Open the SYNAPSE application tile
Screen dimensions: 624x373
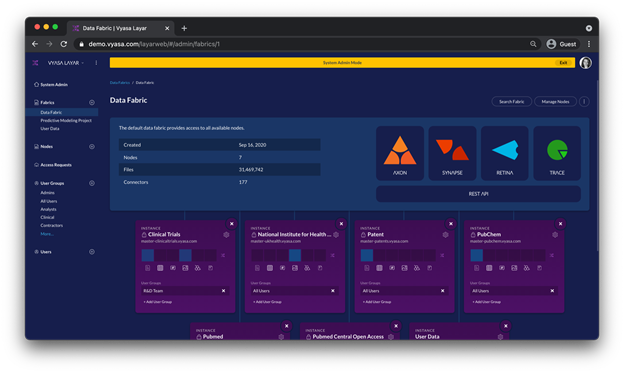pos(452,153)
